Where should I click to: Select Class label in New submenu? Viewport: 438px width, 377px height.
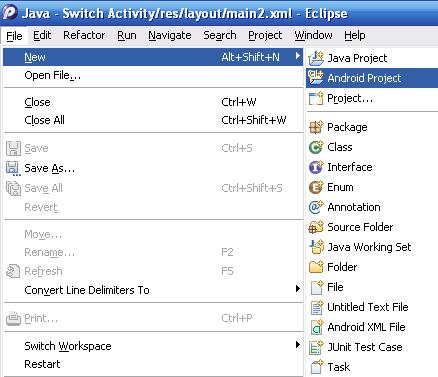[340, 147]
